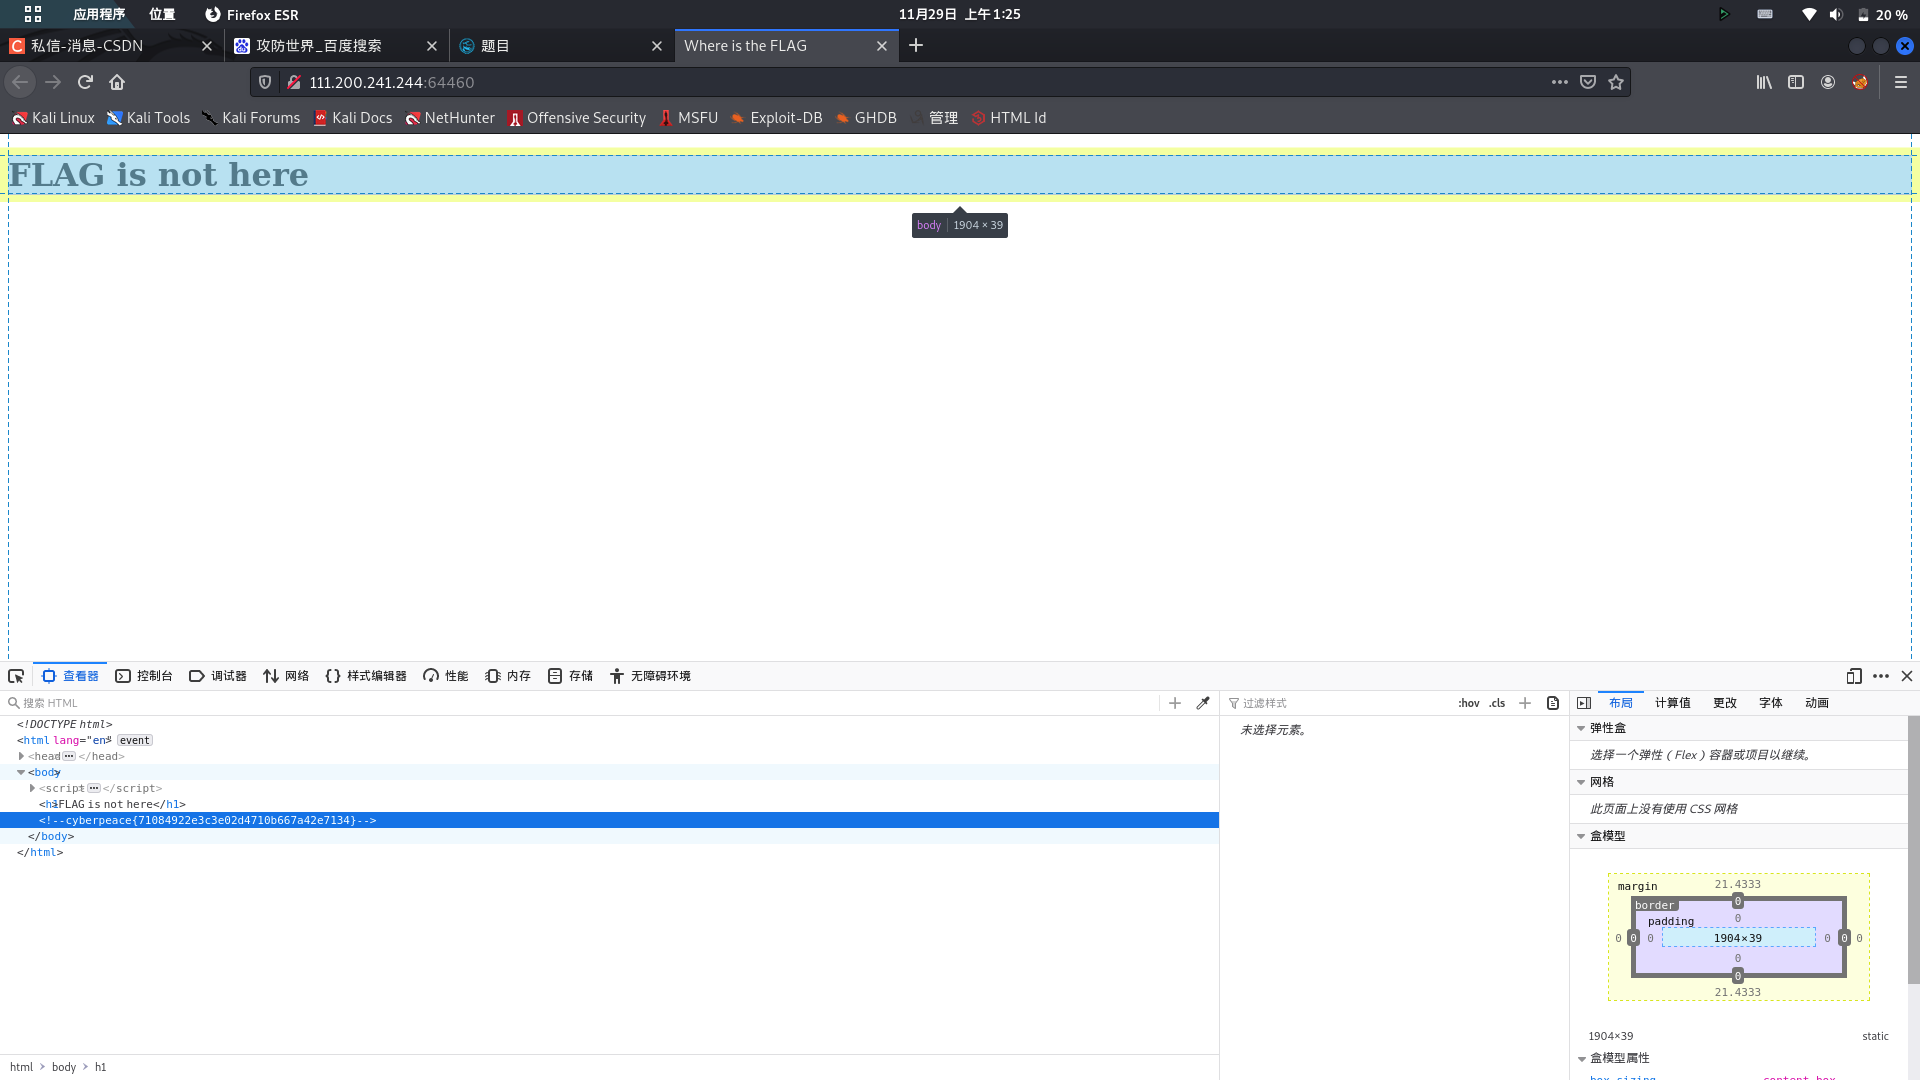Reload the current page
Image resolution: width=1920 pixels, height=1080 pixels.
point(85,82)
